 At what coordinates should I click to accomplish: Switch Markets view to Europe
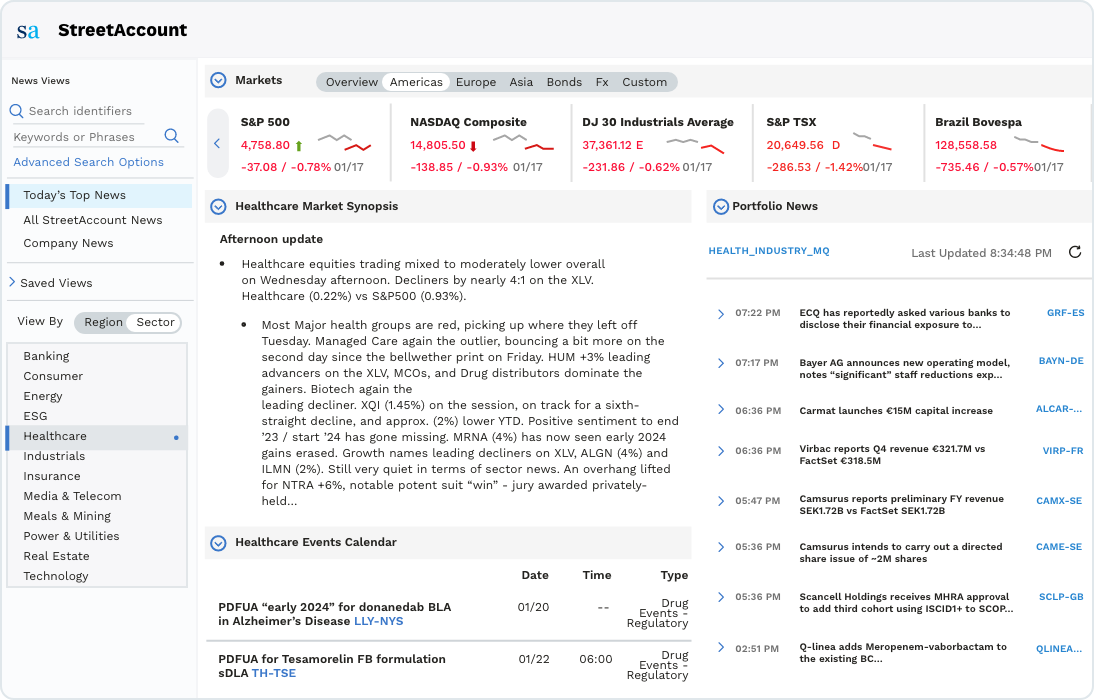click(x=476, y=82)
